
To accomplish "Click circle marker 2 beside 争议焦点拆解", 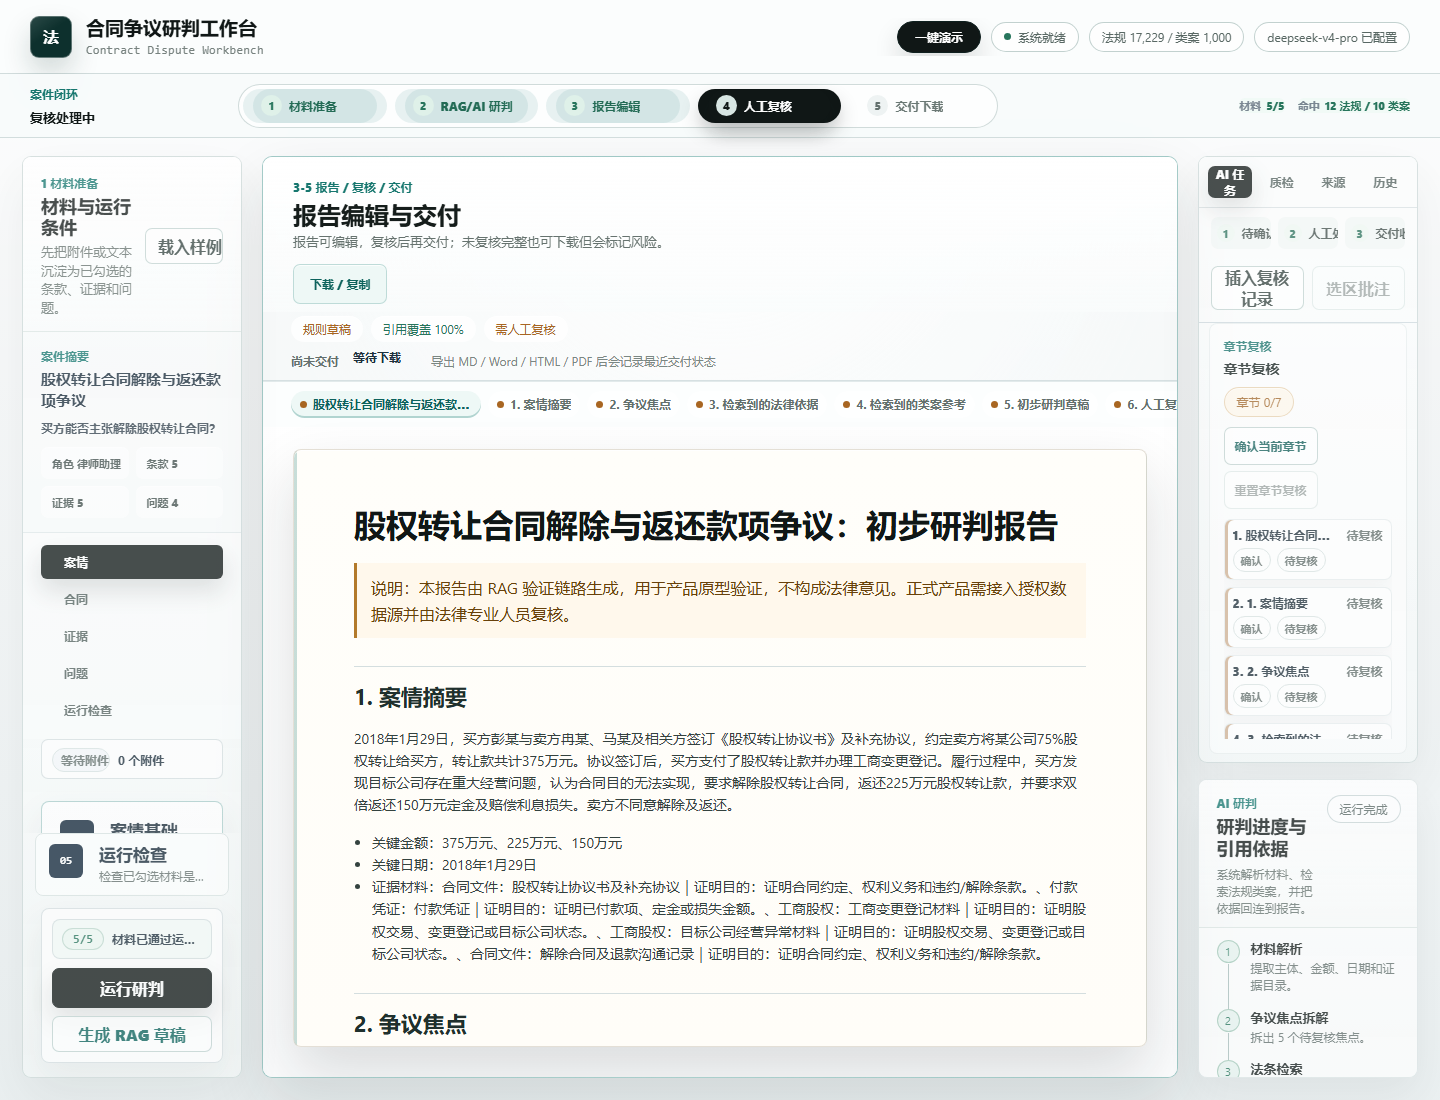I will click(x=1228, y=1020).
